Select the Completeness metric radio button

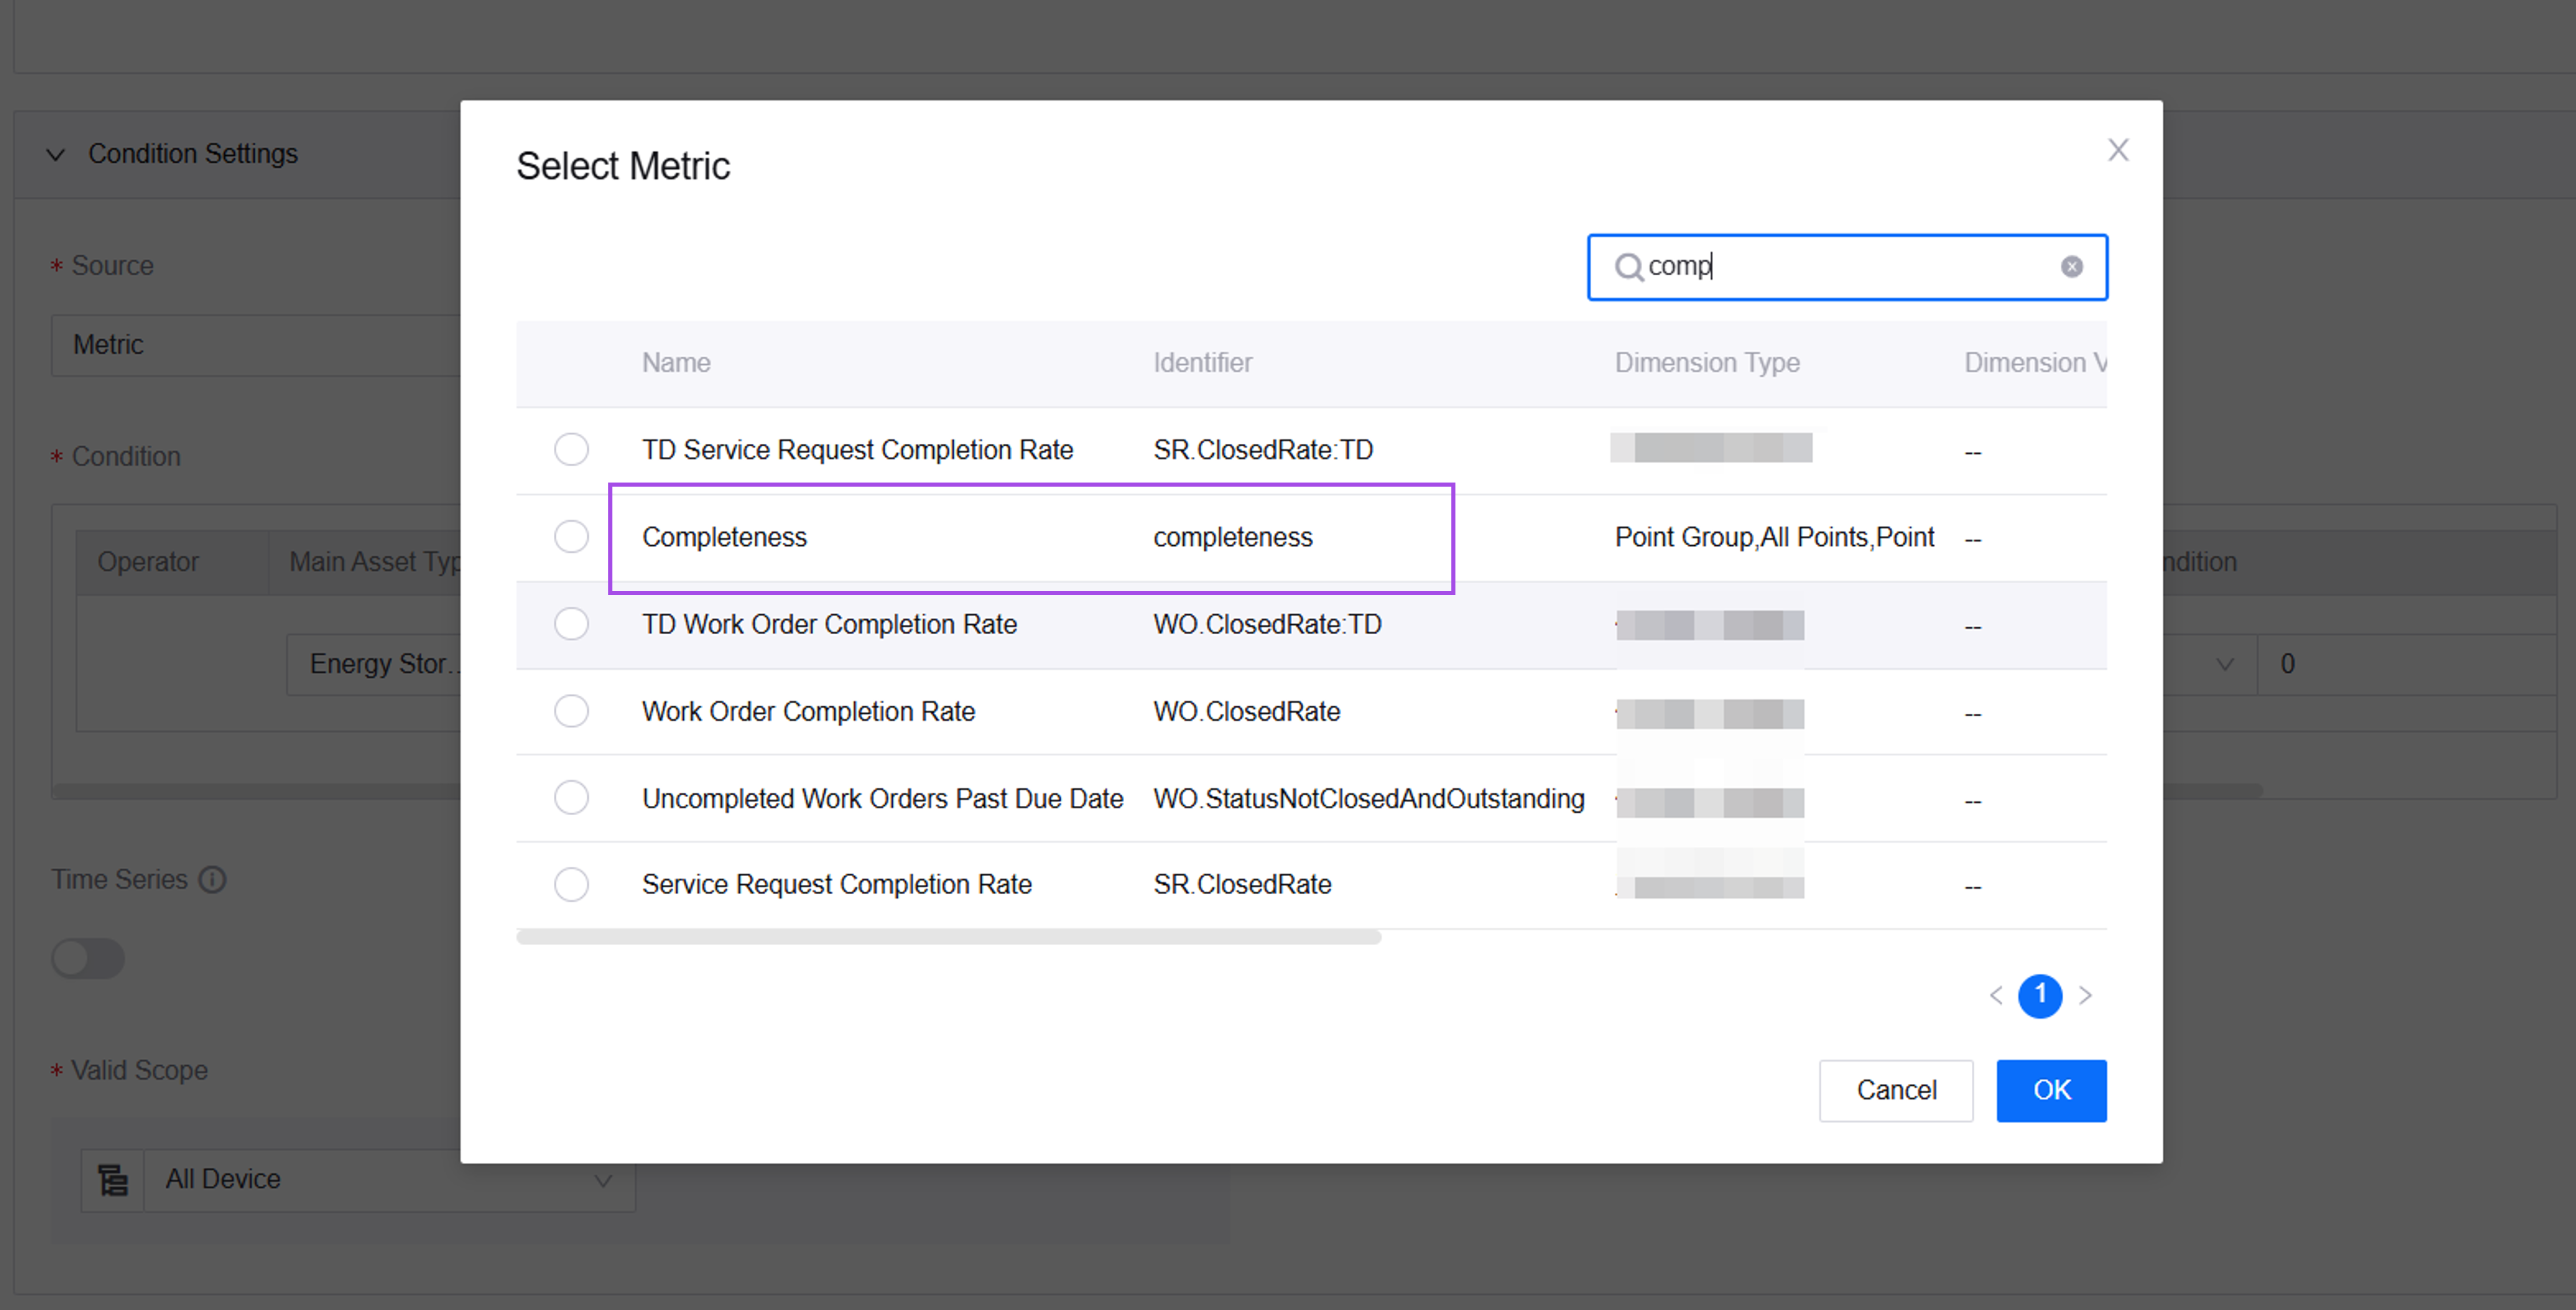click(x=571, y=537)
